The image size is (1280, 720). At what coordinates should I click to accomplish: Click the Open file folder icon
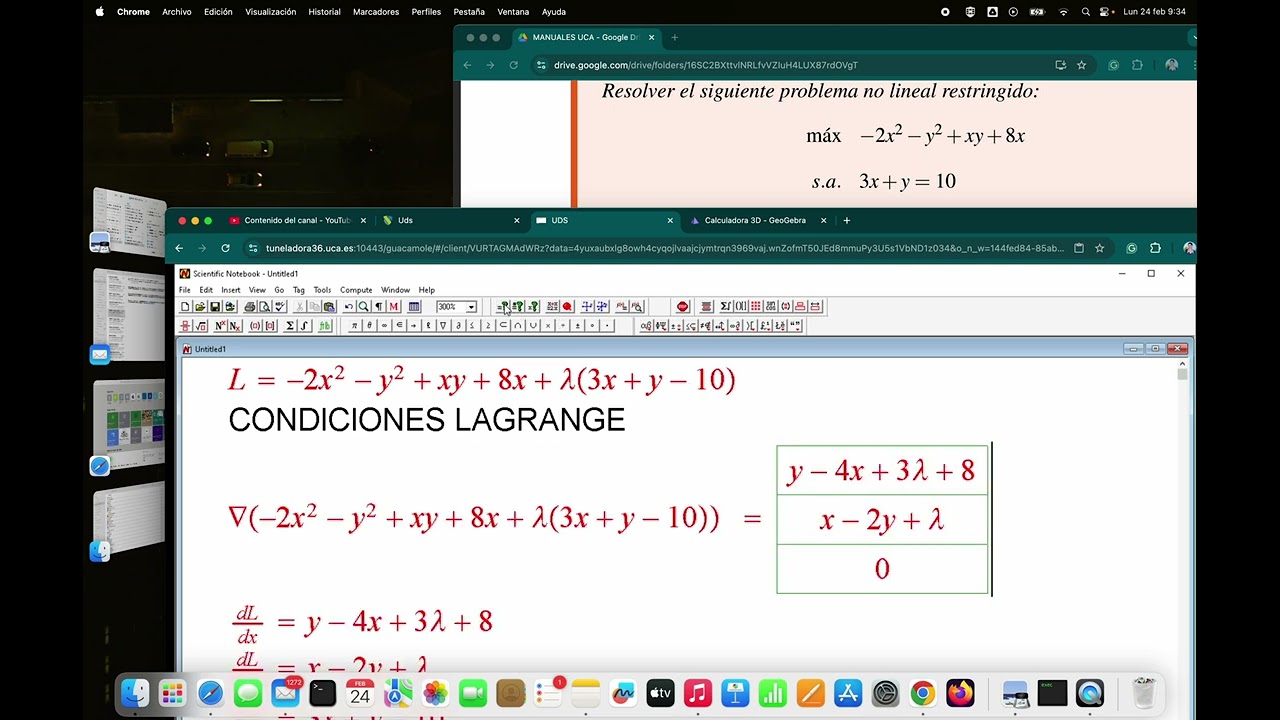pos(200,306)
